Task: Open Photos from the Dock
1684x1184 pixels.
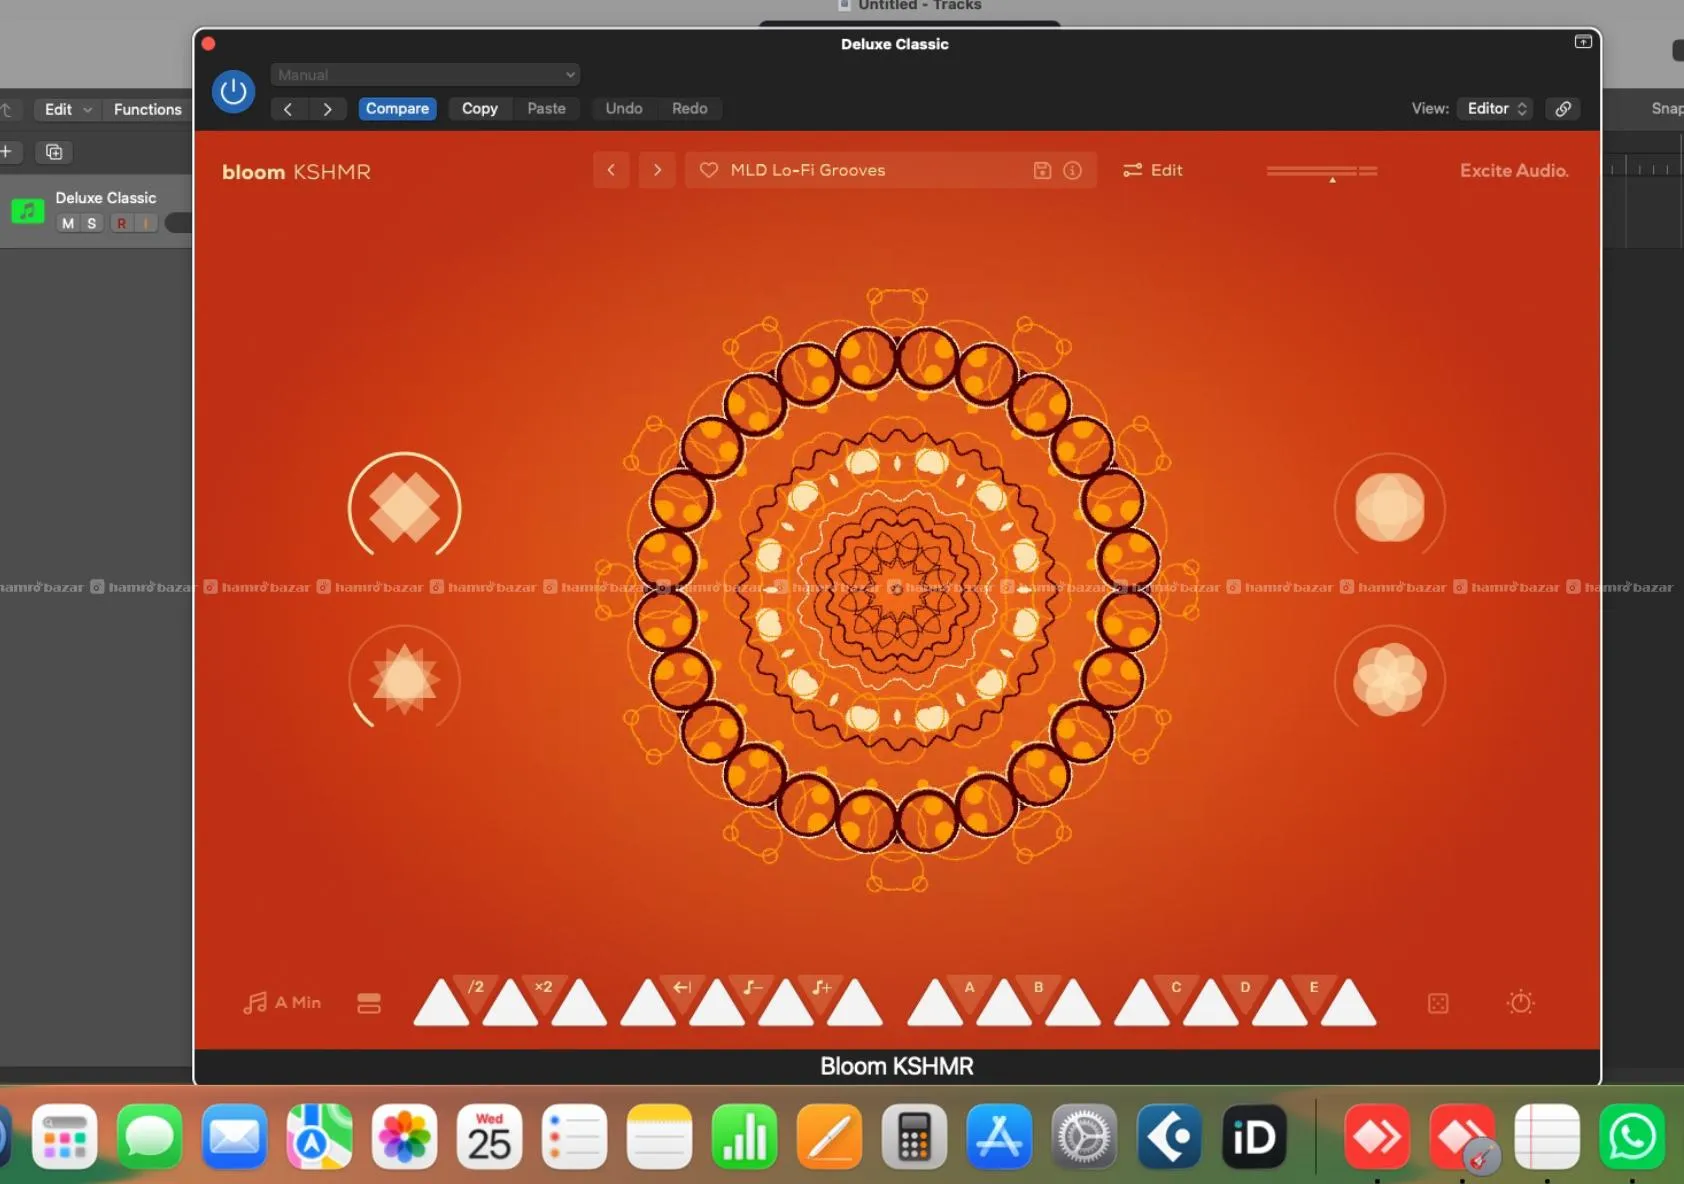Action: click(x=405, y=1137)
